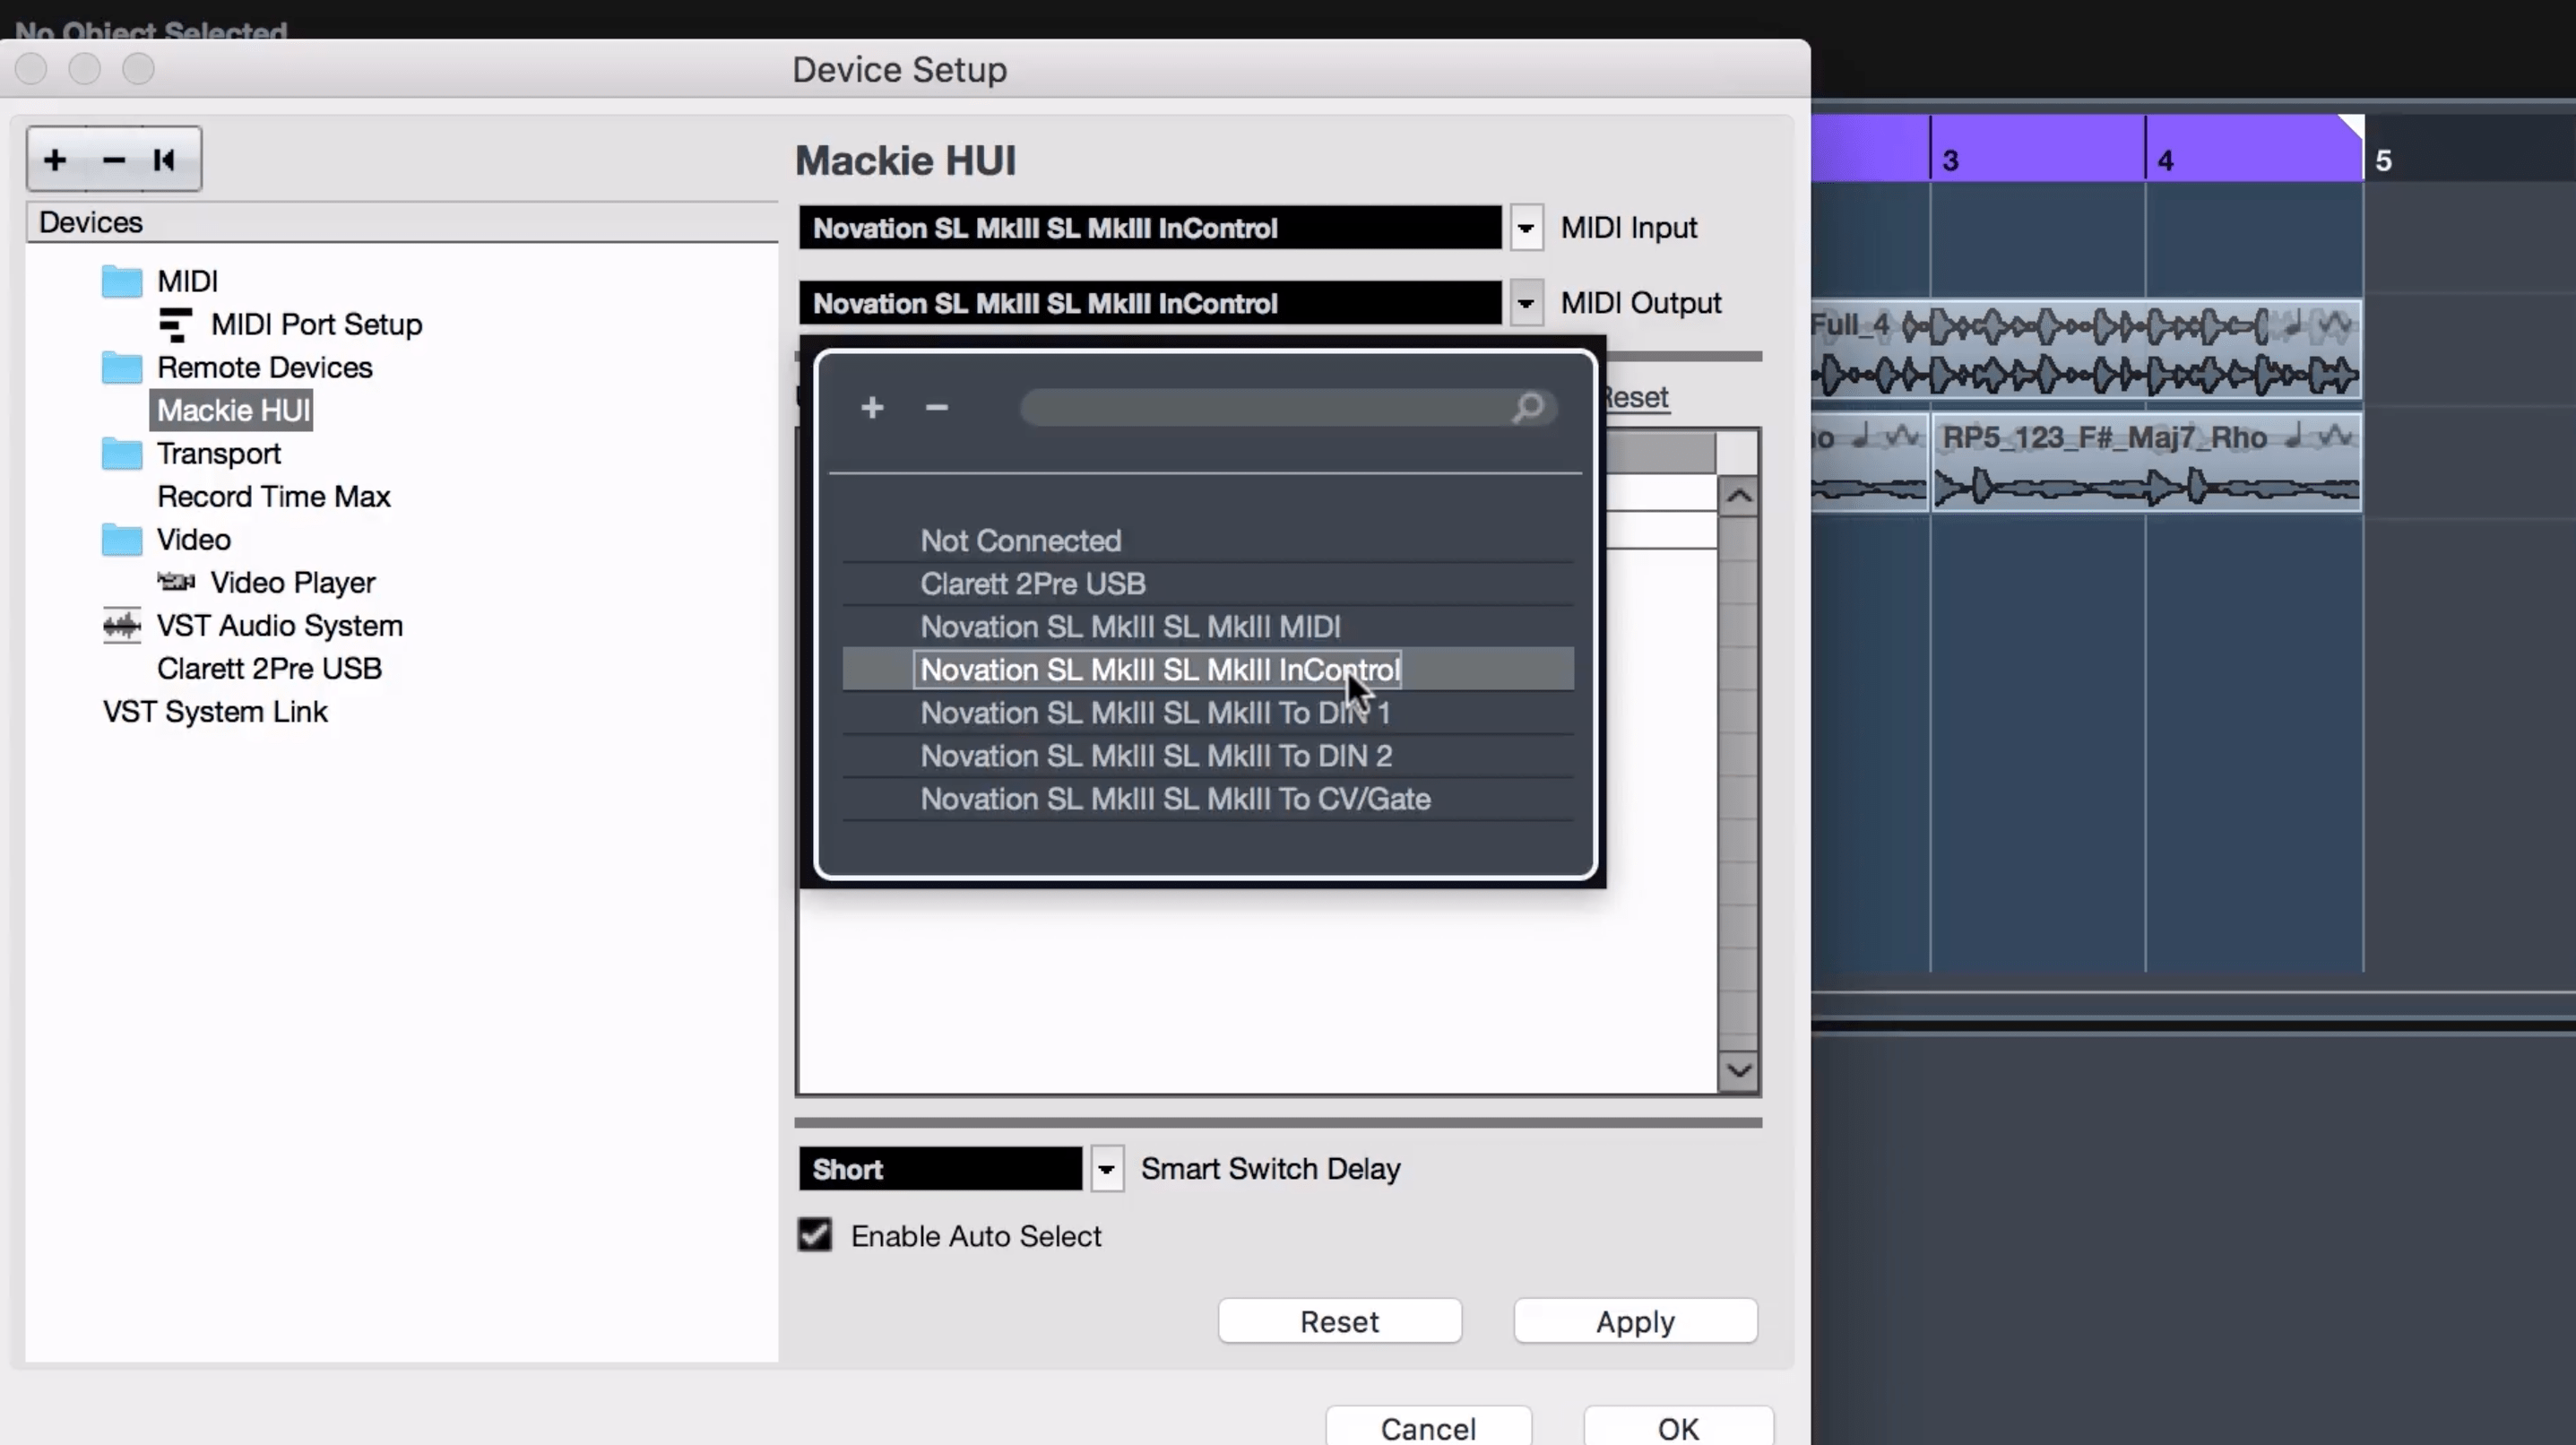Select Record Time Max tree item

[273, 497]
